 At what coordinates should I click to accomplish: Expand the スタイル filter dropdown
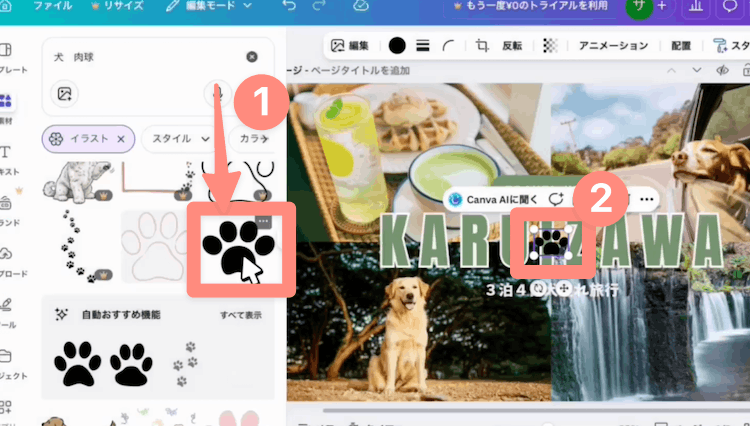180,139
